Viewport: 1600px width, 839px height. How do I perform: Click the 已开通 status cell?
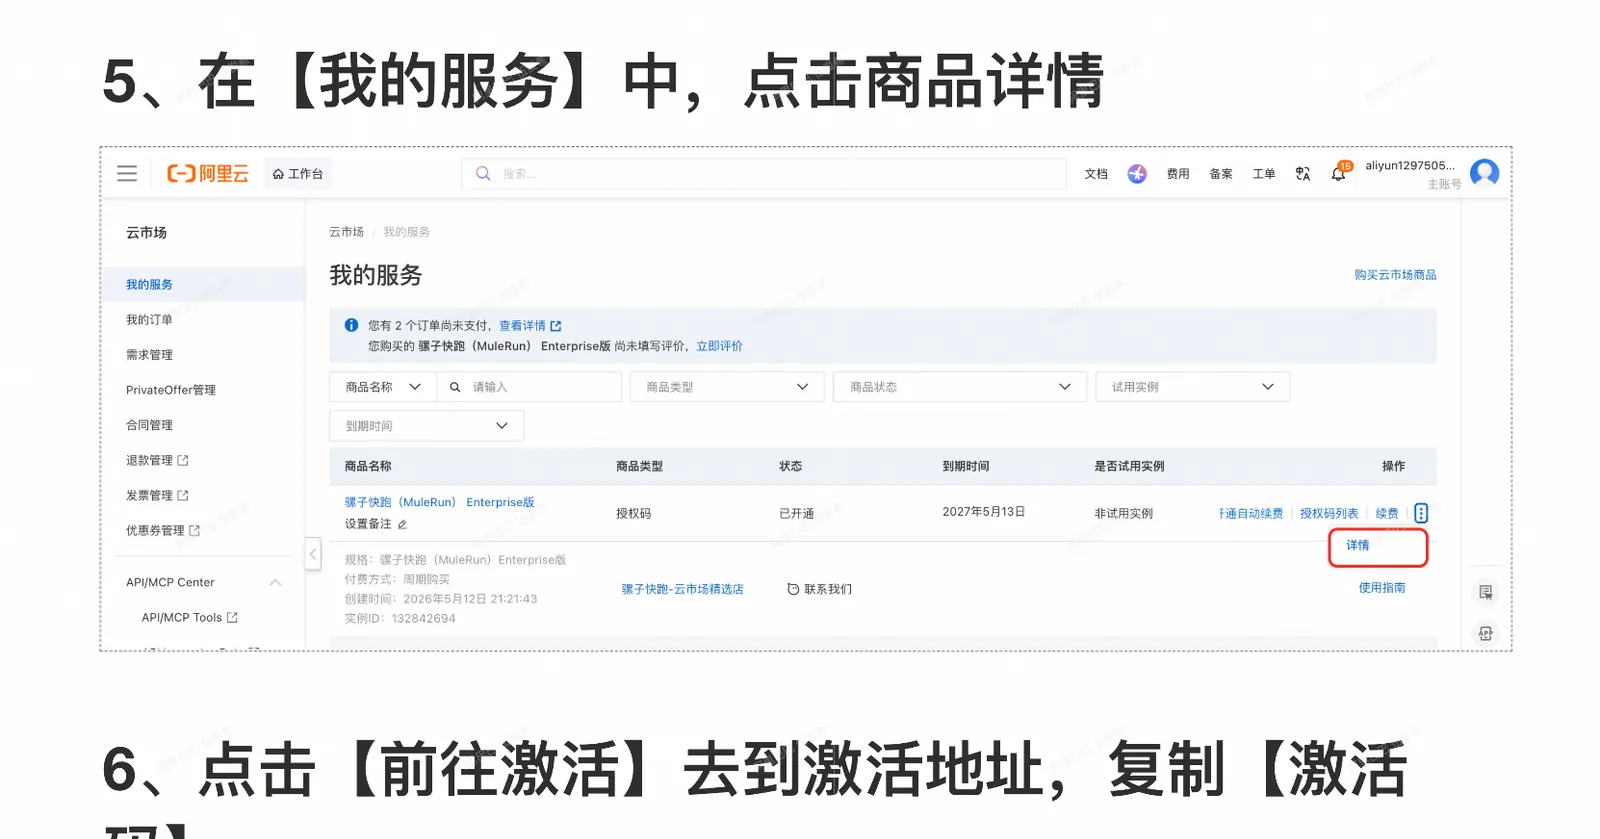pyautogui.click(x=797, y=514)
